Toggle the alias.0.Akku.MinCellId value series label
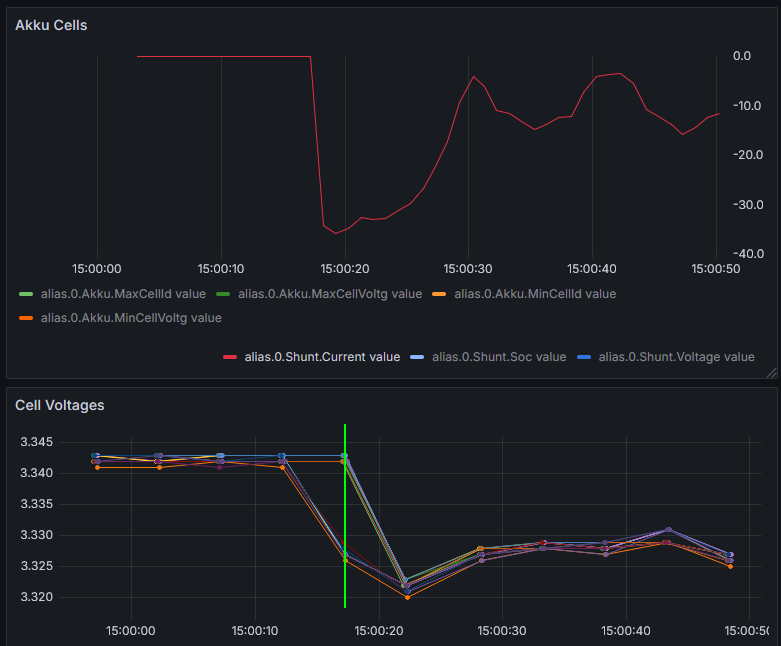Viewport: 781px width, 646px height. pos(535,294)
